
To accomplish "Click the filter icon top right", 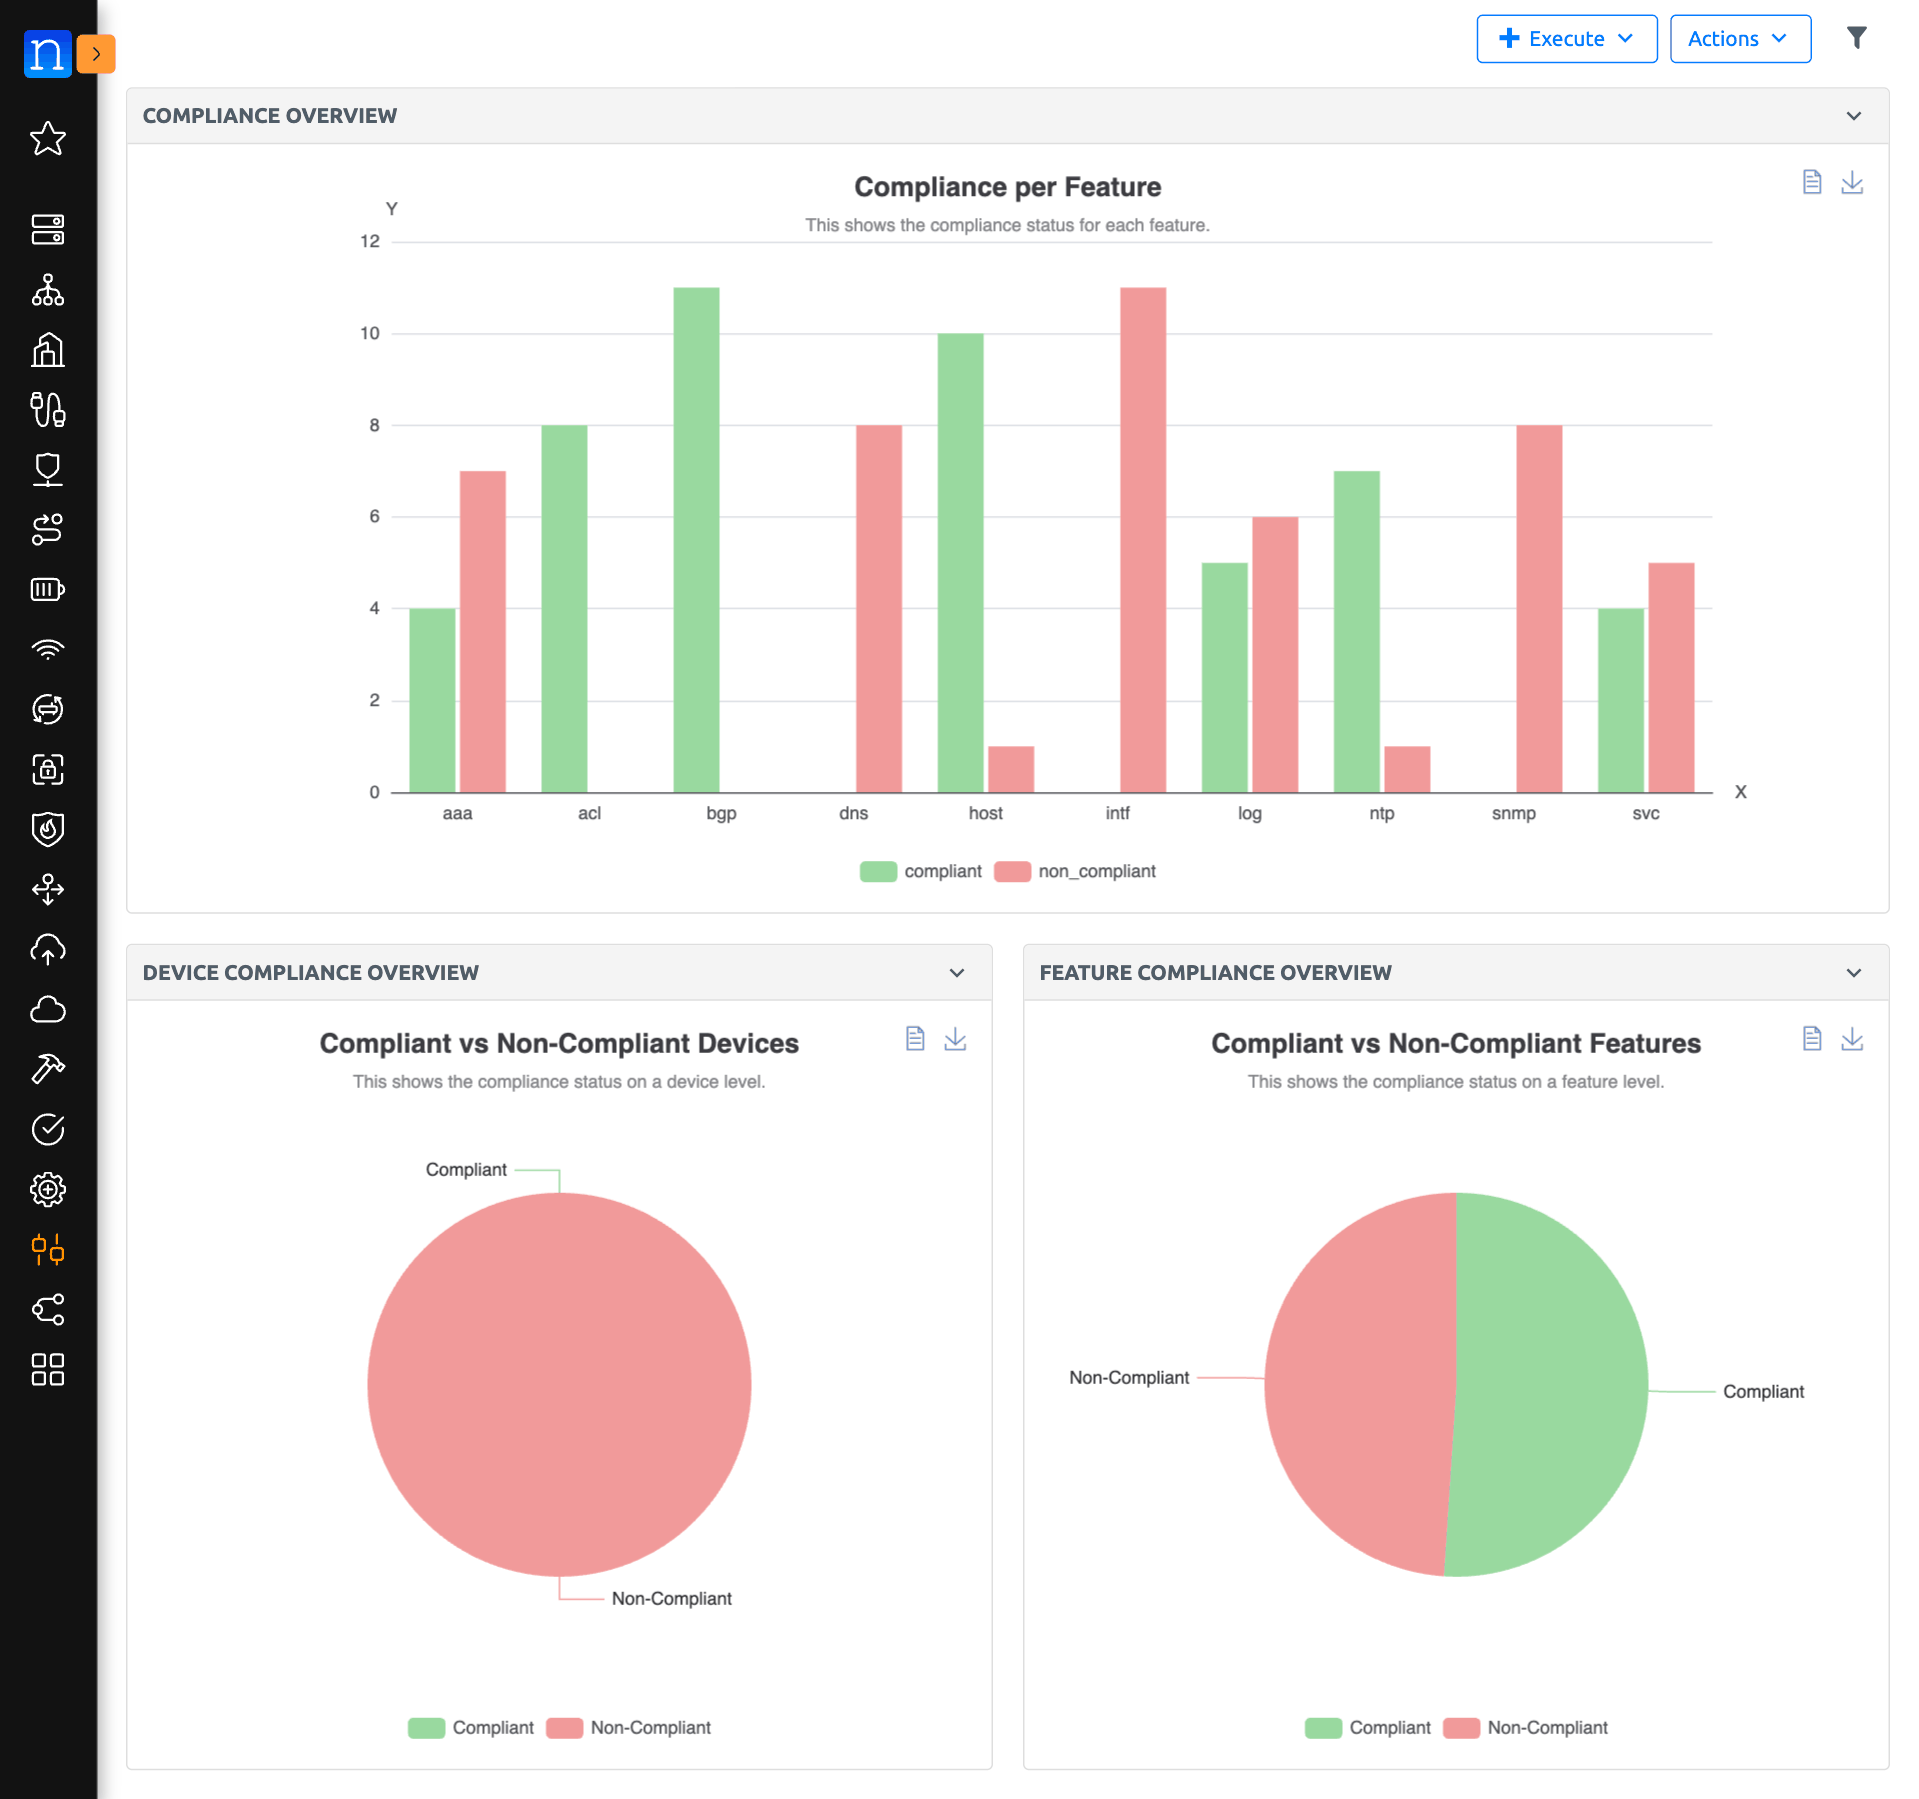I will click(x=1856, y=37).
